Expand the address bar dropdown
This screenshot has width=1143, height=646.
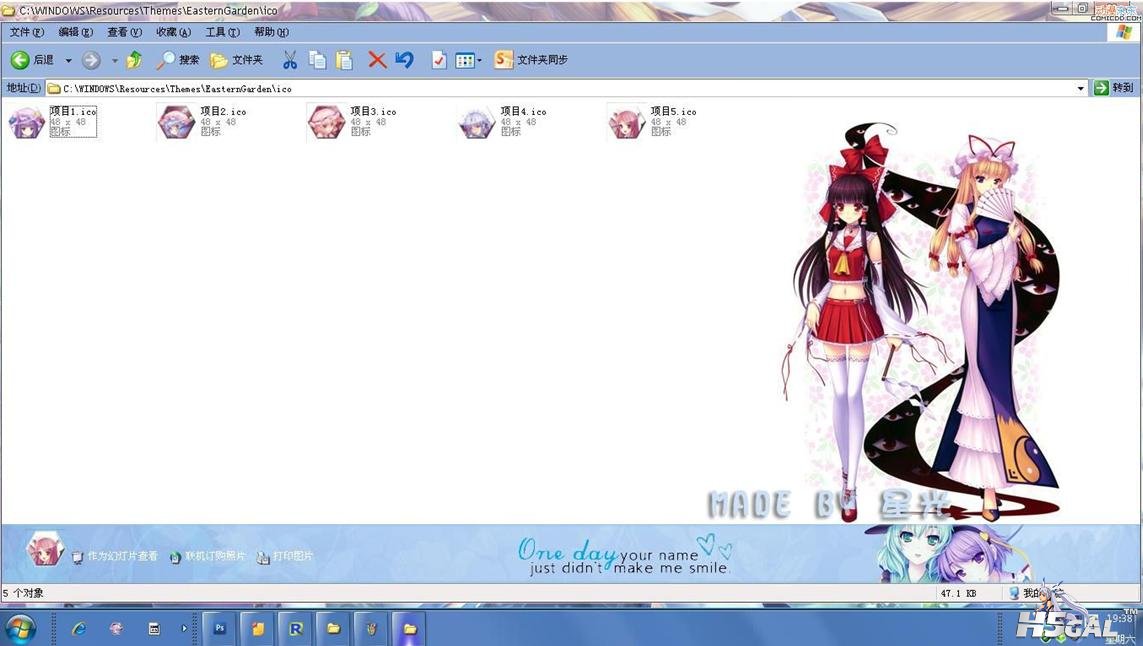[x=1080, y=88]
